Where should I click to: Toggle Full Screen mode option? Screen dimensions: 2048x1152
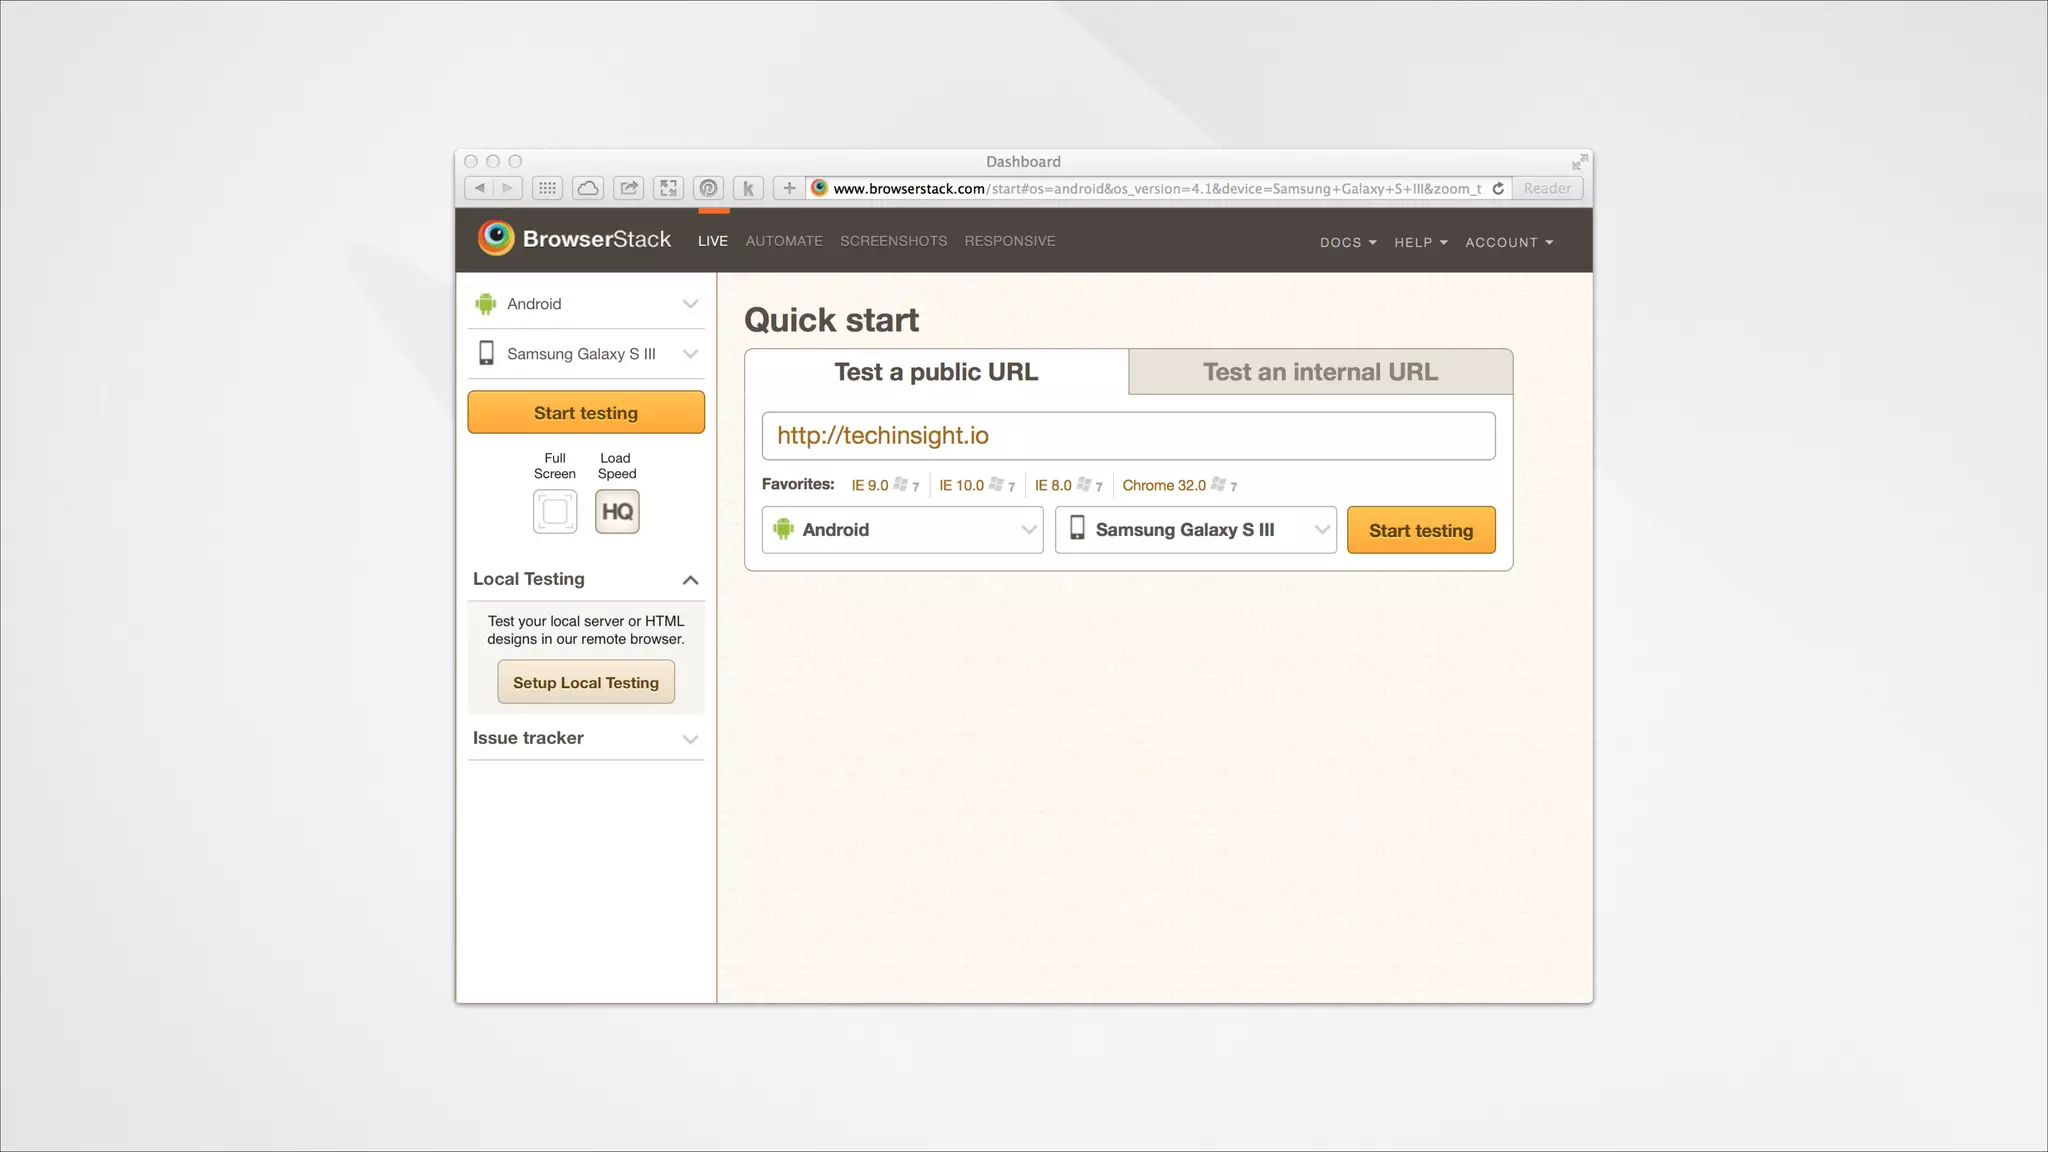point(555,512)
